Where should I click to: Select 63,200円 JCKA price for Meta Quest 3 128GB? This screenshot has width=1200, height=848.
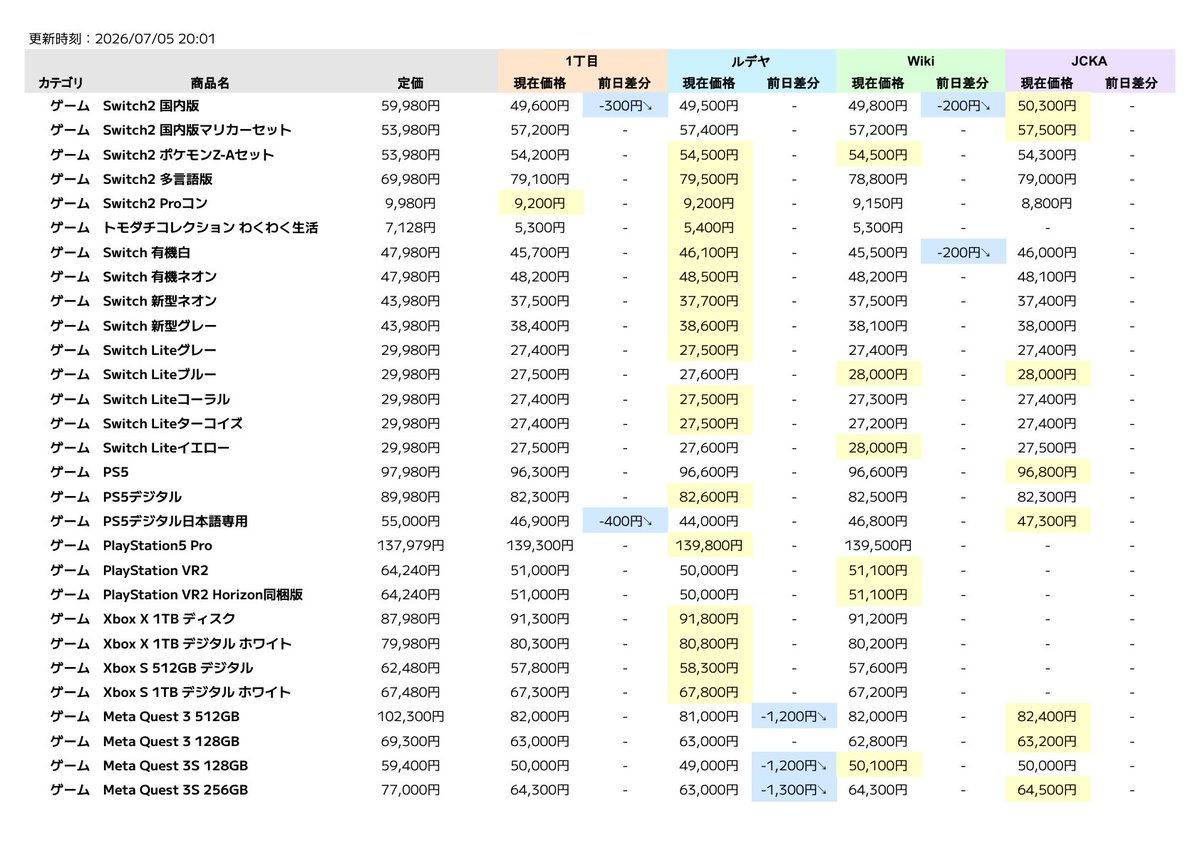[x=1048, y=741]
